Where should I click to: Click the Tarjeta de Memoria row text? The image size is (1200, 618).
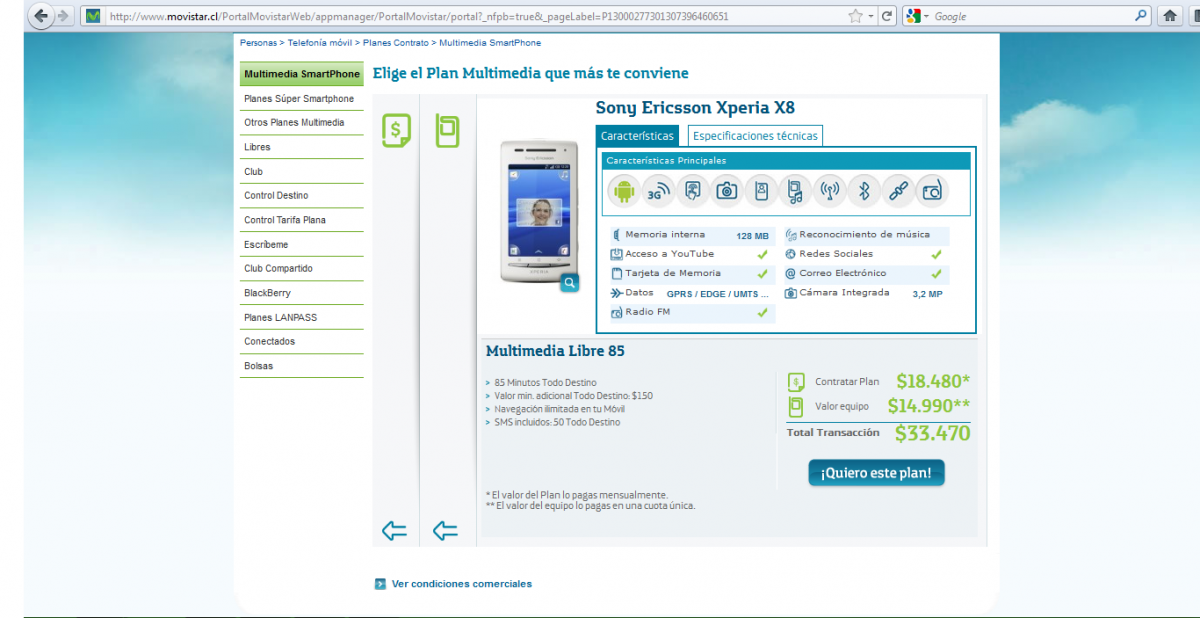672,273
